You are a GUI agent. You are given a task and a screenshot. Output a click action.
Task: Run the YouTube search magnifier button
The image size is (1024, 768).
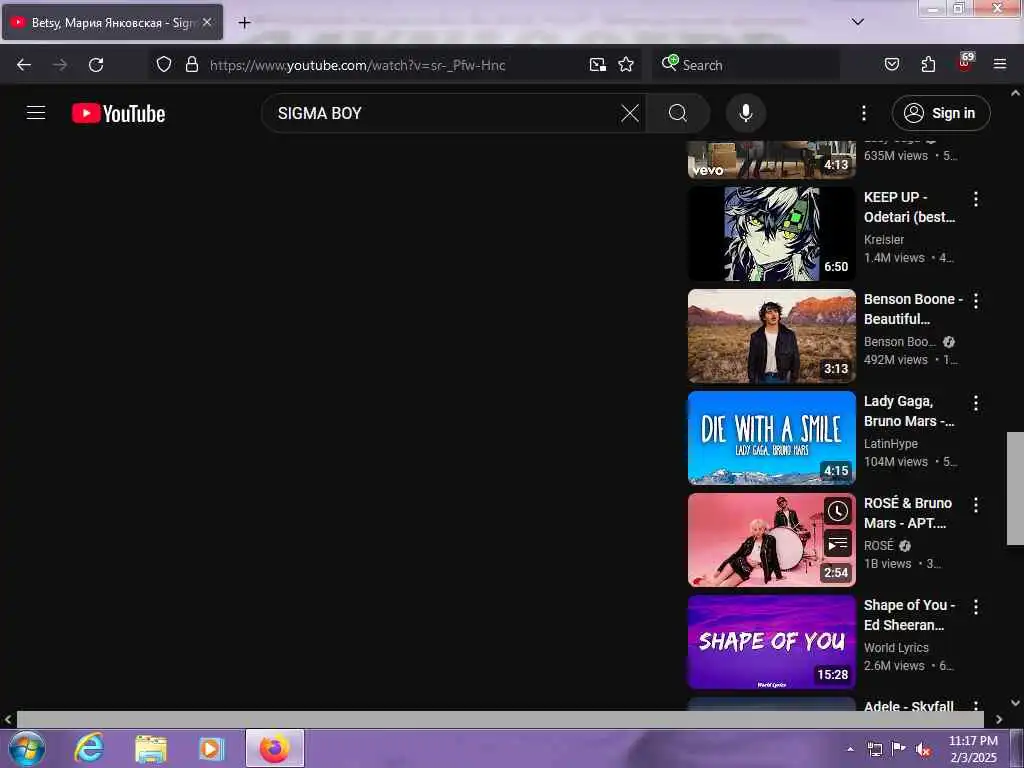coord(677,113)
